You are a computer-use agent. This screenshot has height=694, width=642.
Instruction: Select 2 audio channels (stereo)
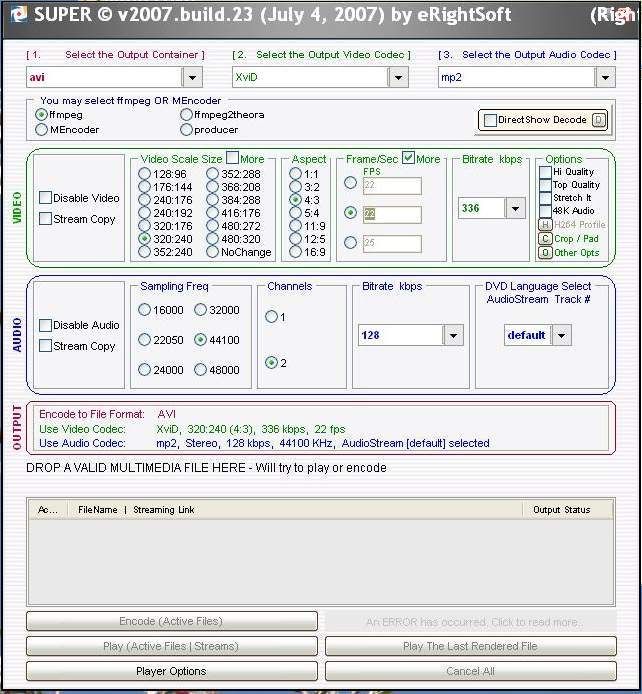click(x=271, y=362)
